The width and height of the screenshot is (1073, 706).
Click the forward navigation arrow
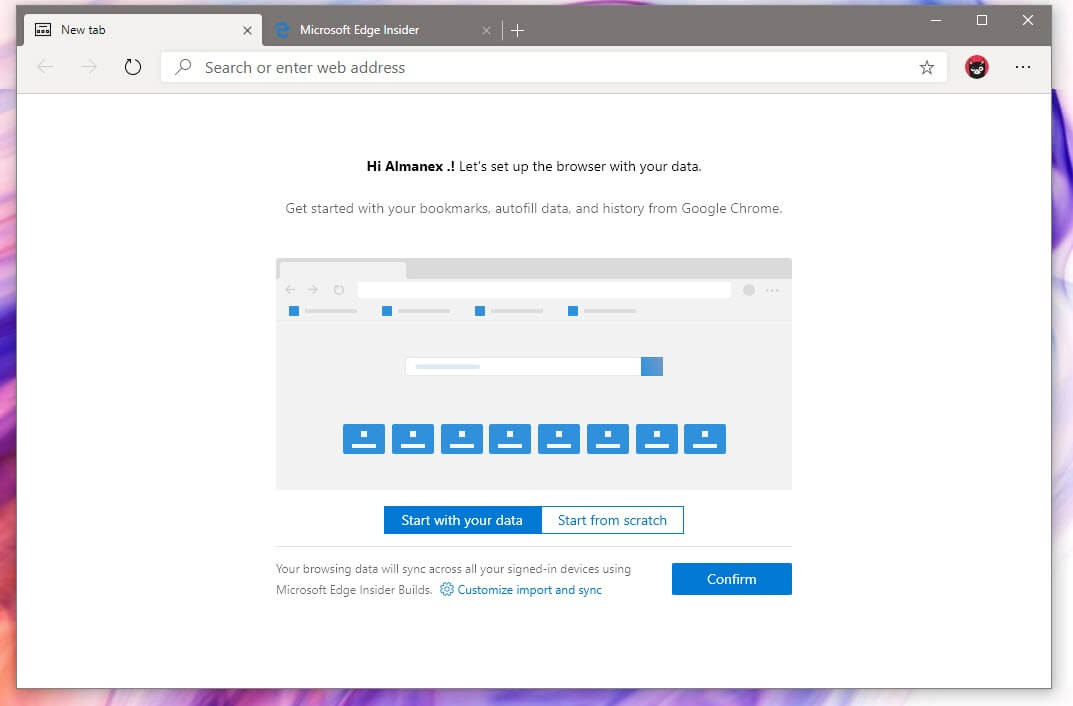click(x=89, y=67)
